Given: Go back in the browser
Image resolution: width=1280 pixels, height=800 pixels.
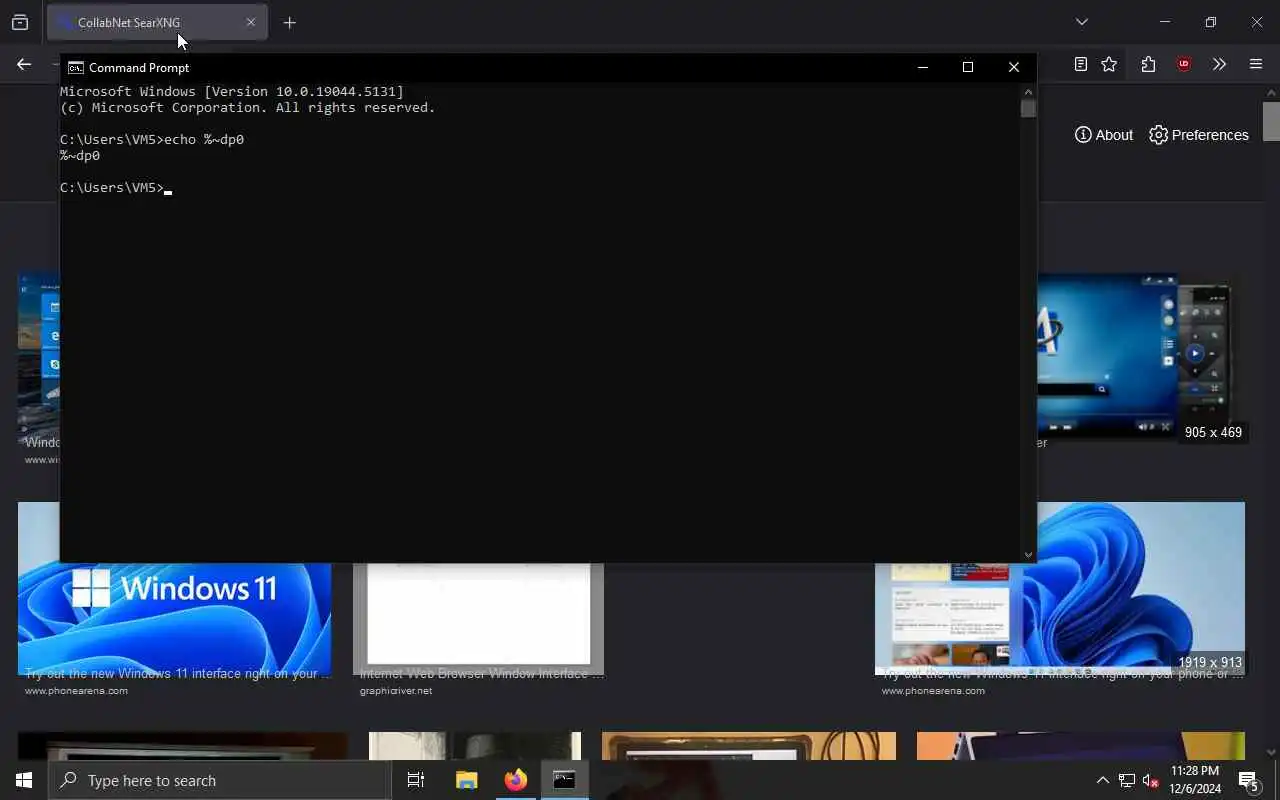Looking at the screenshot, I should pos(24,64).
